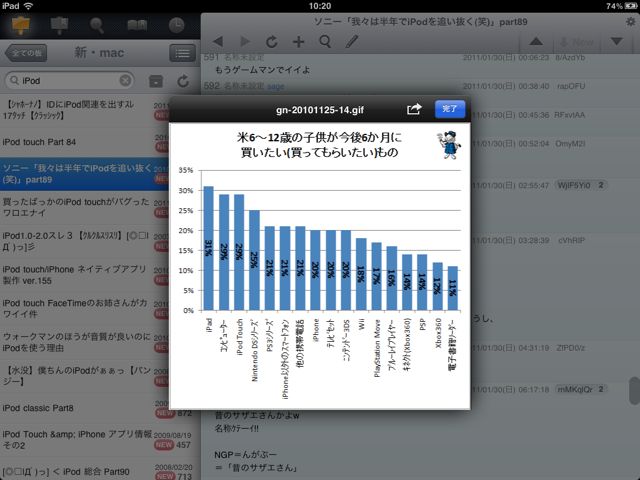Tap the forward arrow in thread toolbar
Screen dimensions: 640x480
tap(245, 42)
